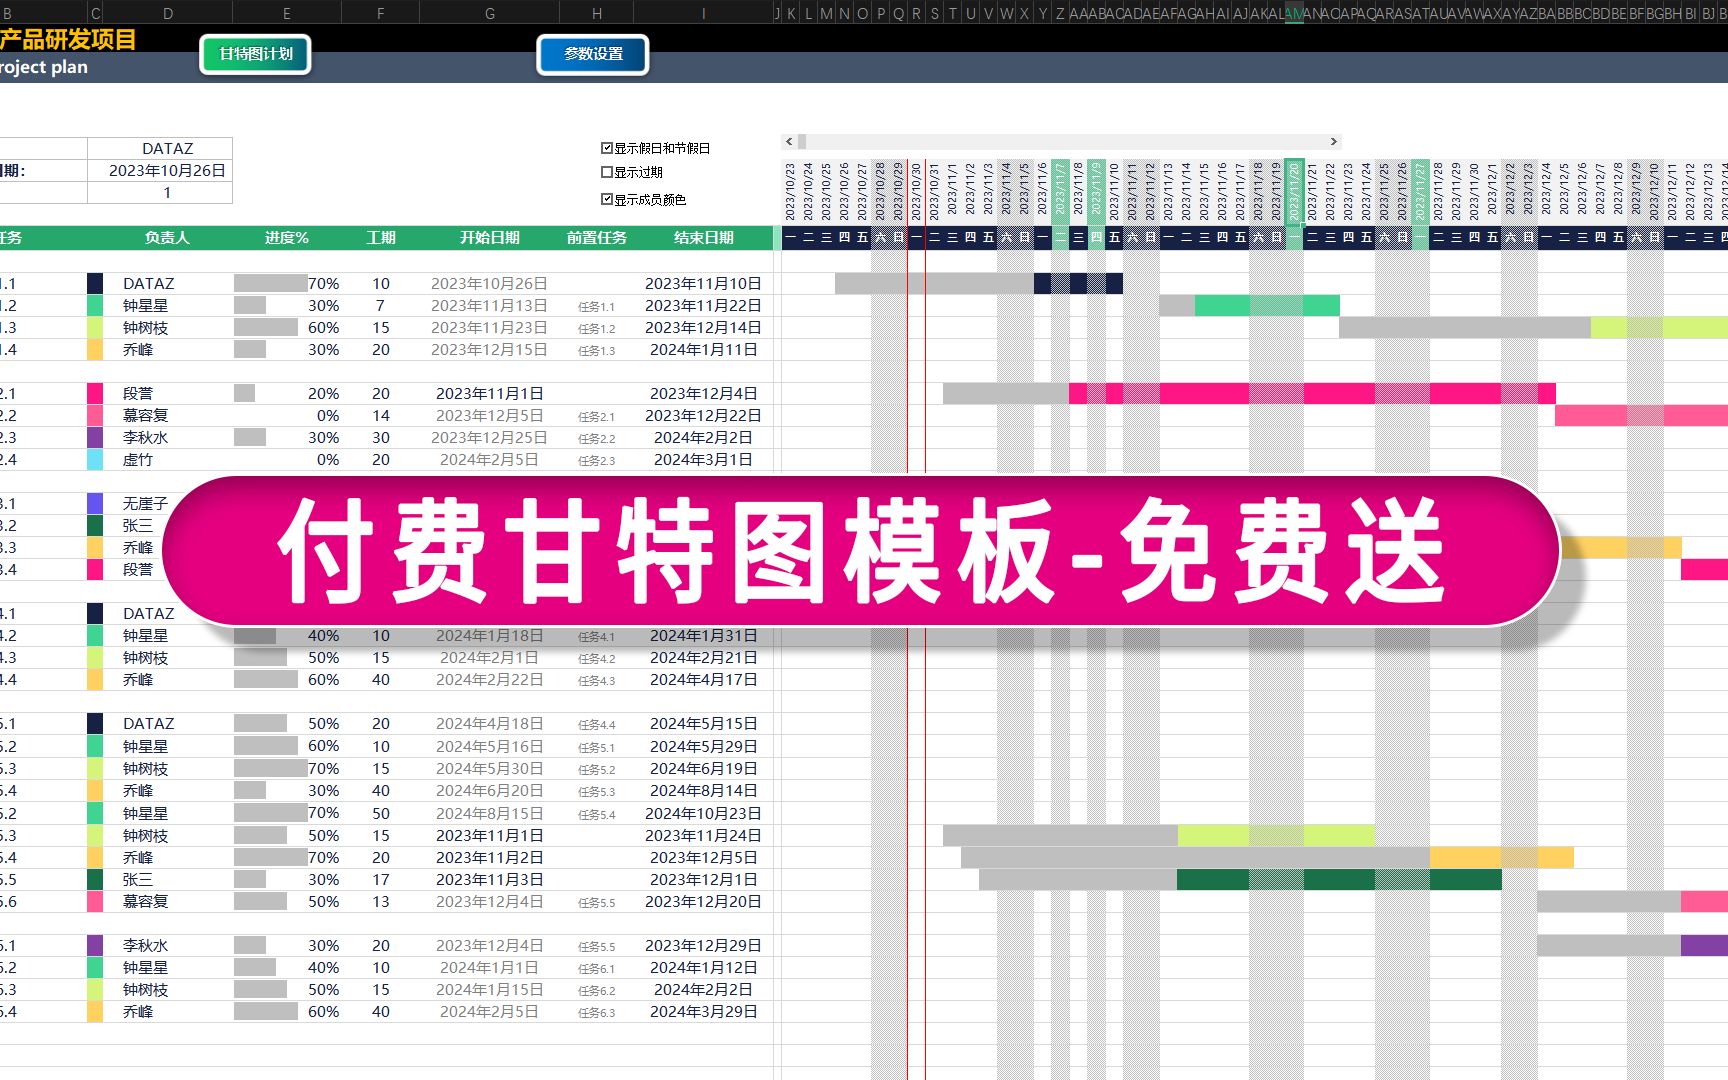Click the 2023/10/23 date header

pyautogui.click(x=790, y=191)
